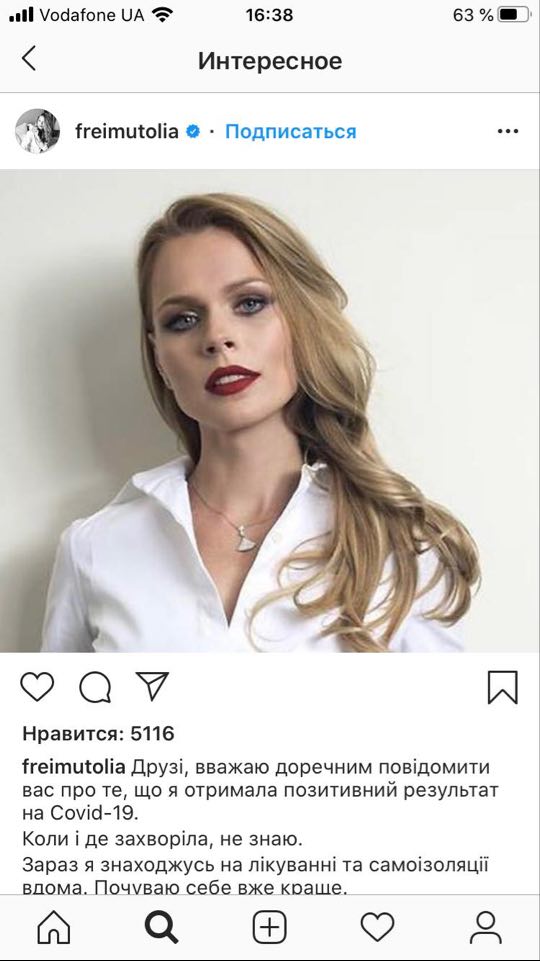The height and width of the screenshot is (961, 540).
Task: Open your Profile tab
Action: pos(485,927)
